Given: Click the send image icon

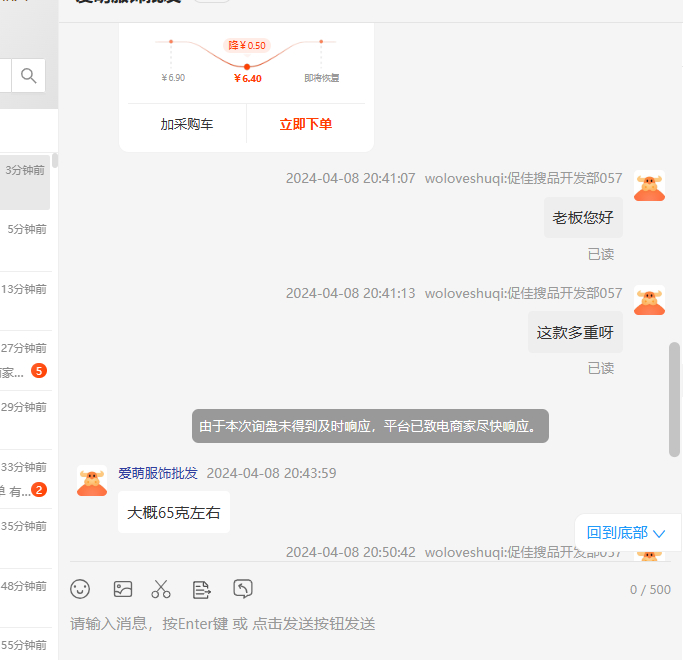Looking at the screenshot, I should pos(123,589).
